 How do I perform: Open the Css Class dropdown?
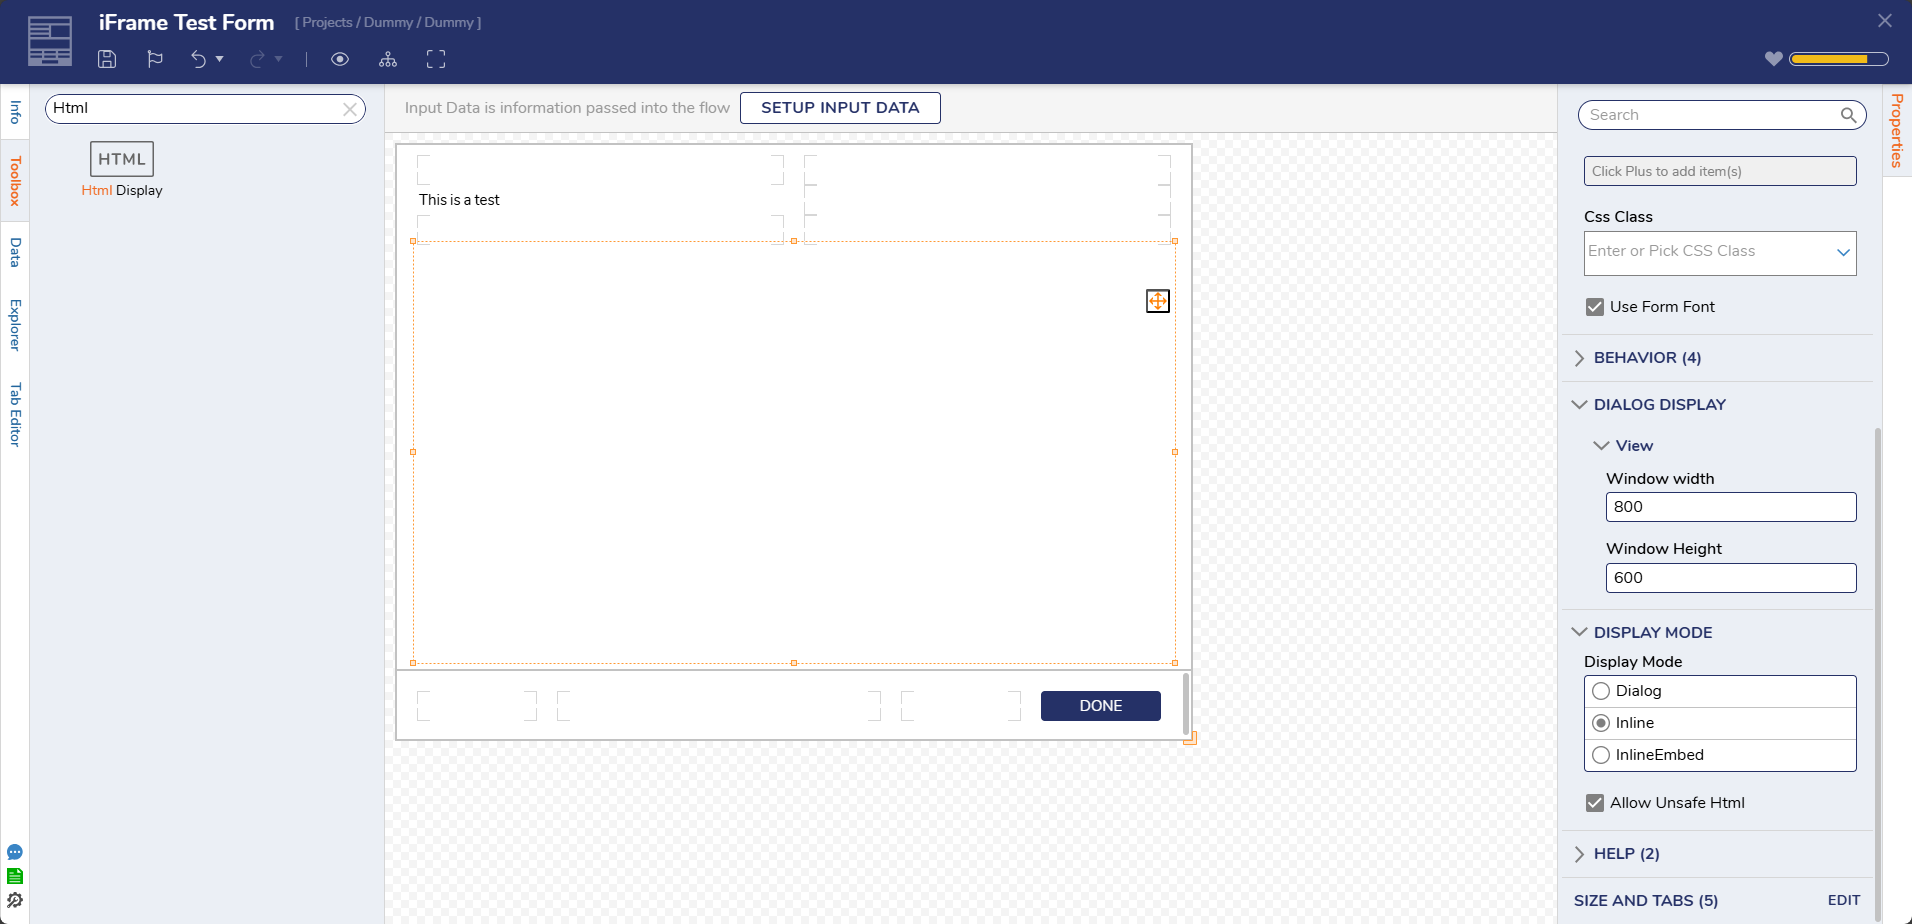tap(1842, 252)
